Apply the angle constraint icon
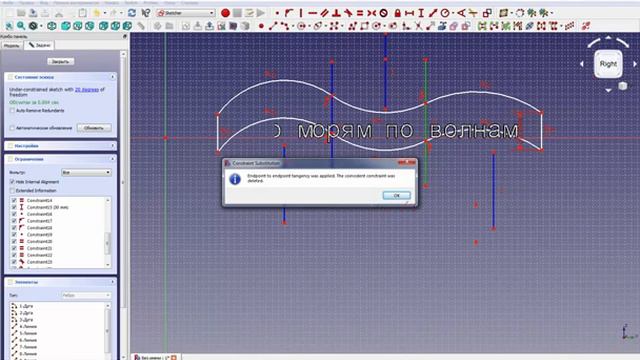 (461, 13)
